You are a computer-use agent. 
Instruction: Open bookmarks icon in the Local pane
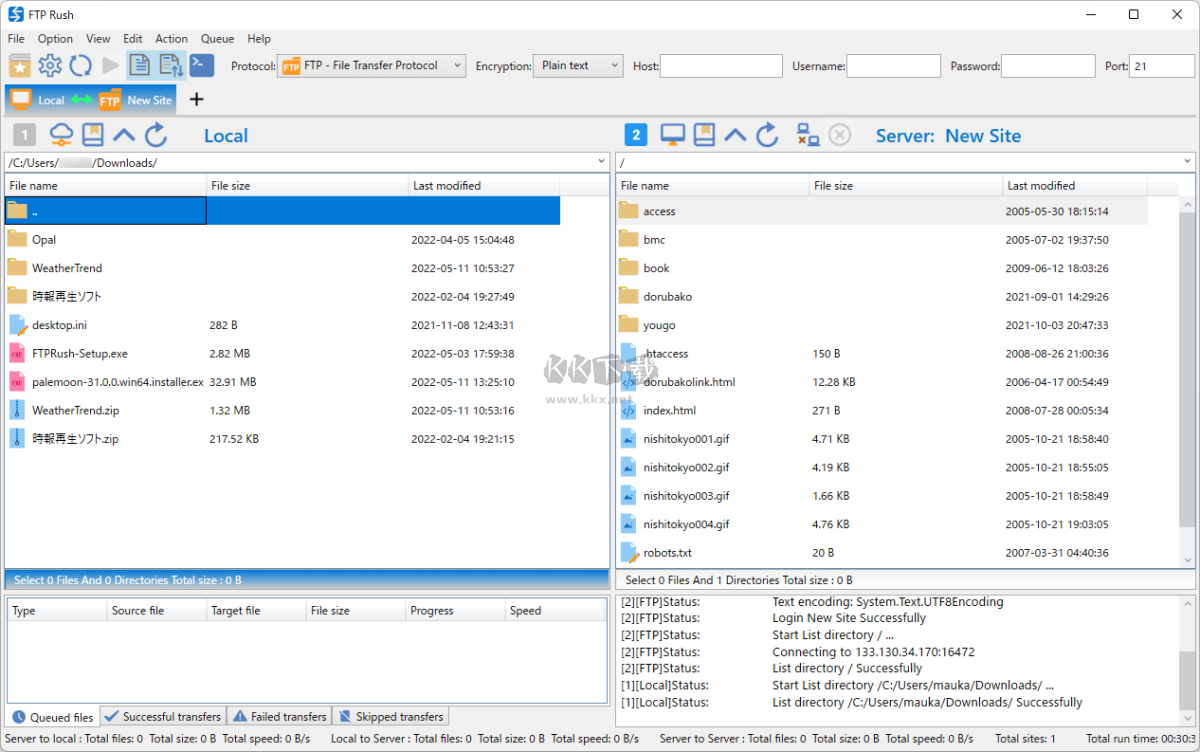pos(93,136)
